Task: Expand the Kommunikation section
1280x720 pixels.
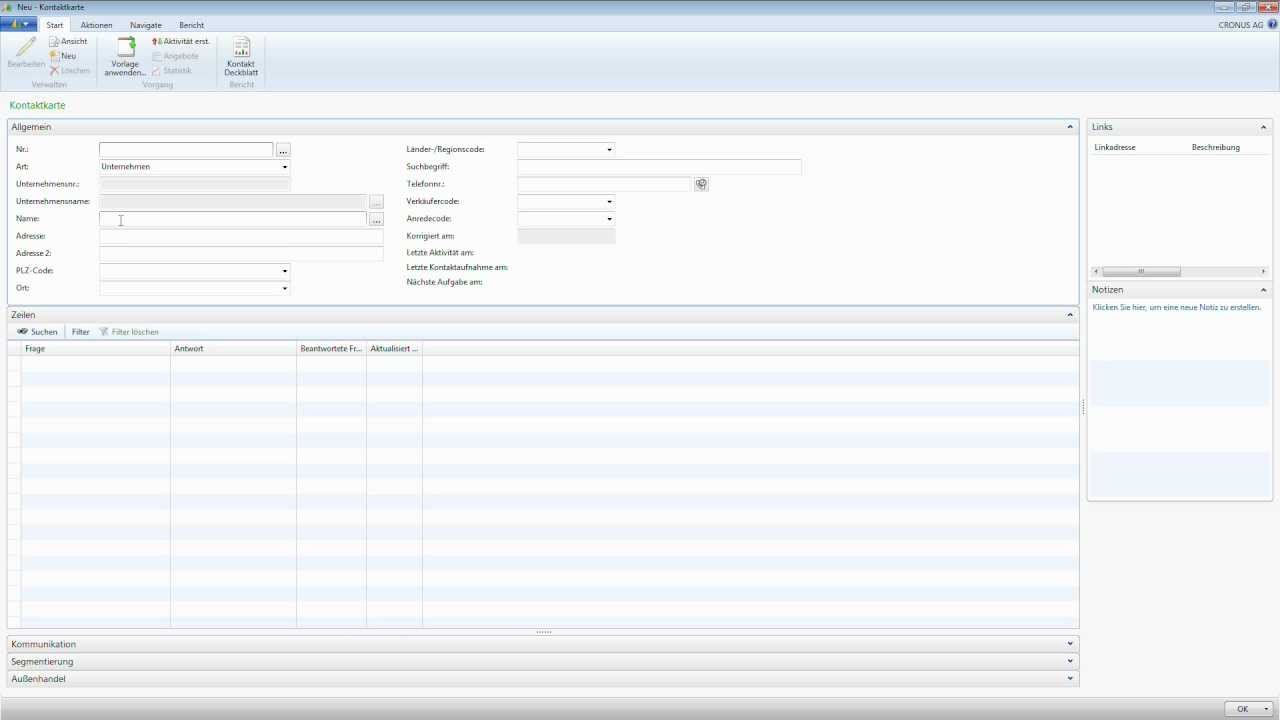Action: pyautogui.click(x=1071, y=644)
